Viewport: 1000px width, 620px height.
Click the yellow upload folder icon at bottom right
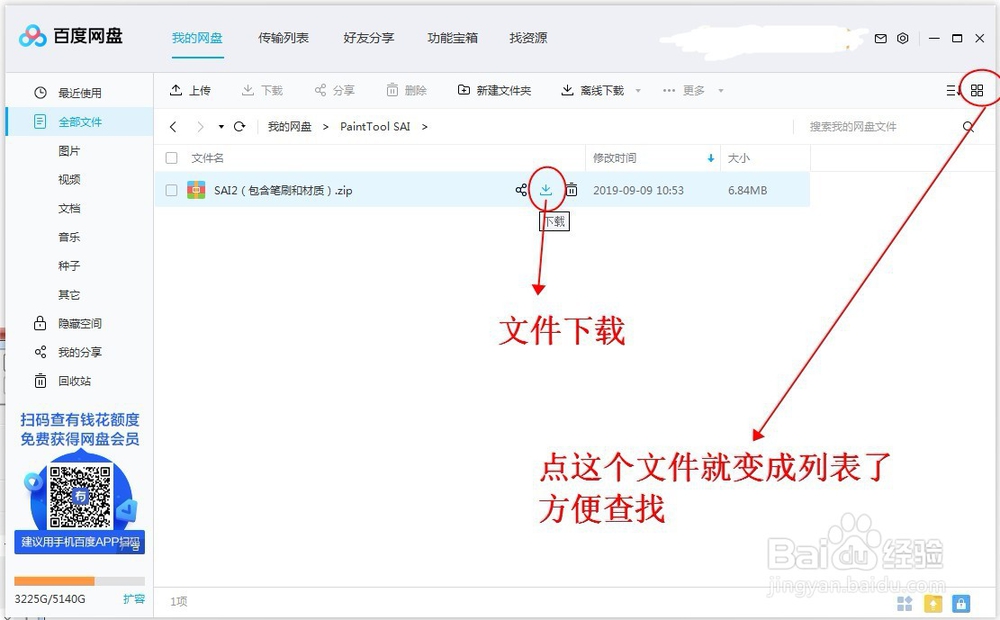(x=933, y=603)
